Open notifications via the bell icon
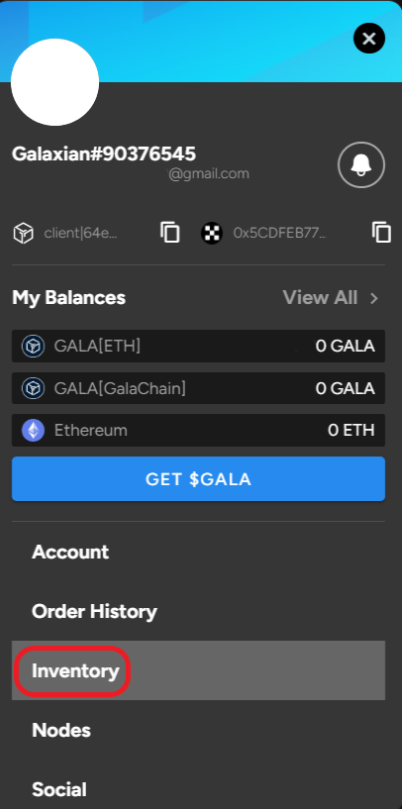The width and height of the screenshot is (402, 809). [361, 165]
